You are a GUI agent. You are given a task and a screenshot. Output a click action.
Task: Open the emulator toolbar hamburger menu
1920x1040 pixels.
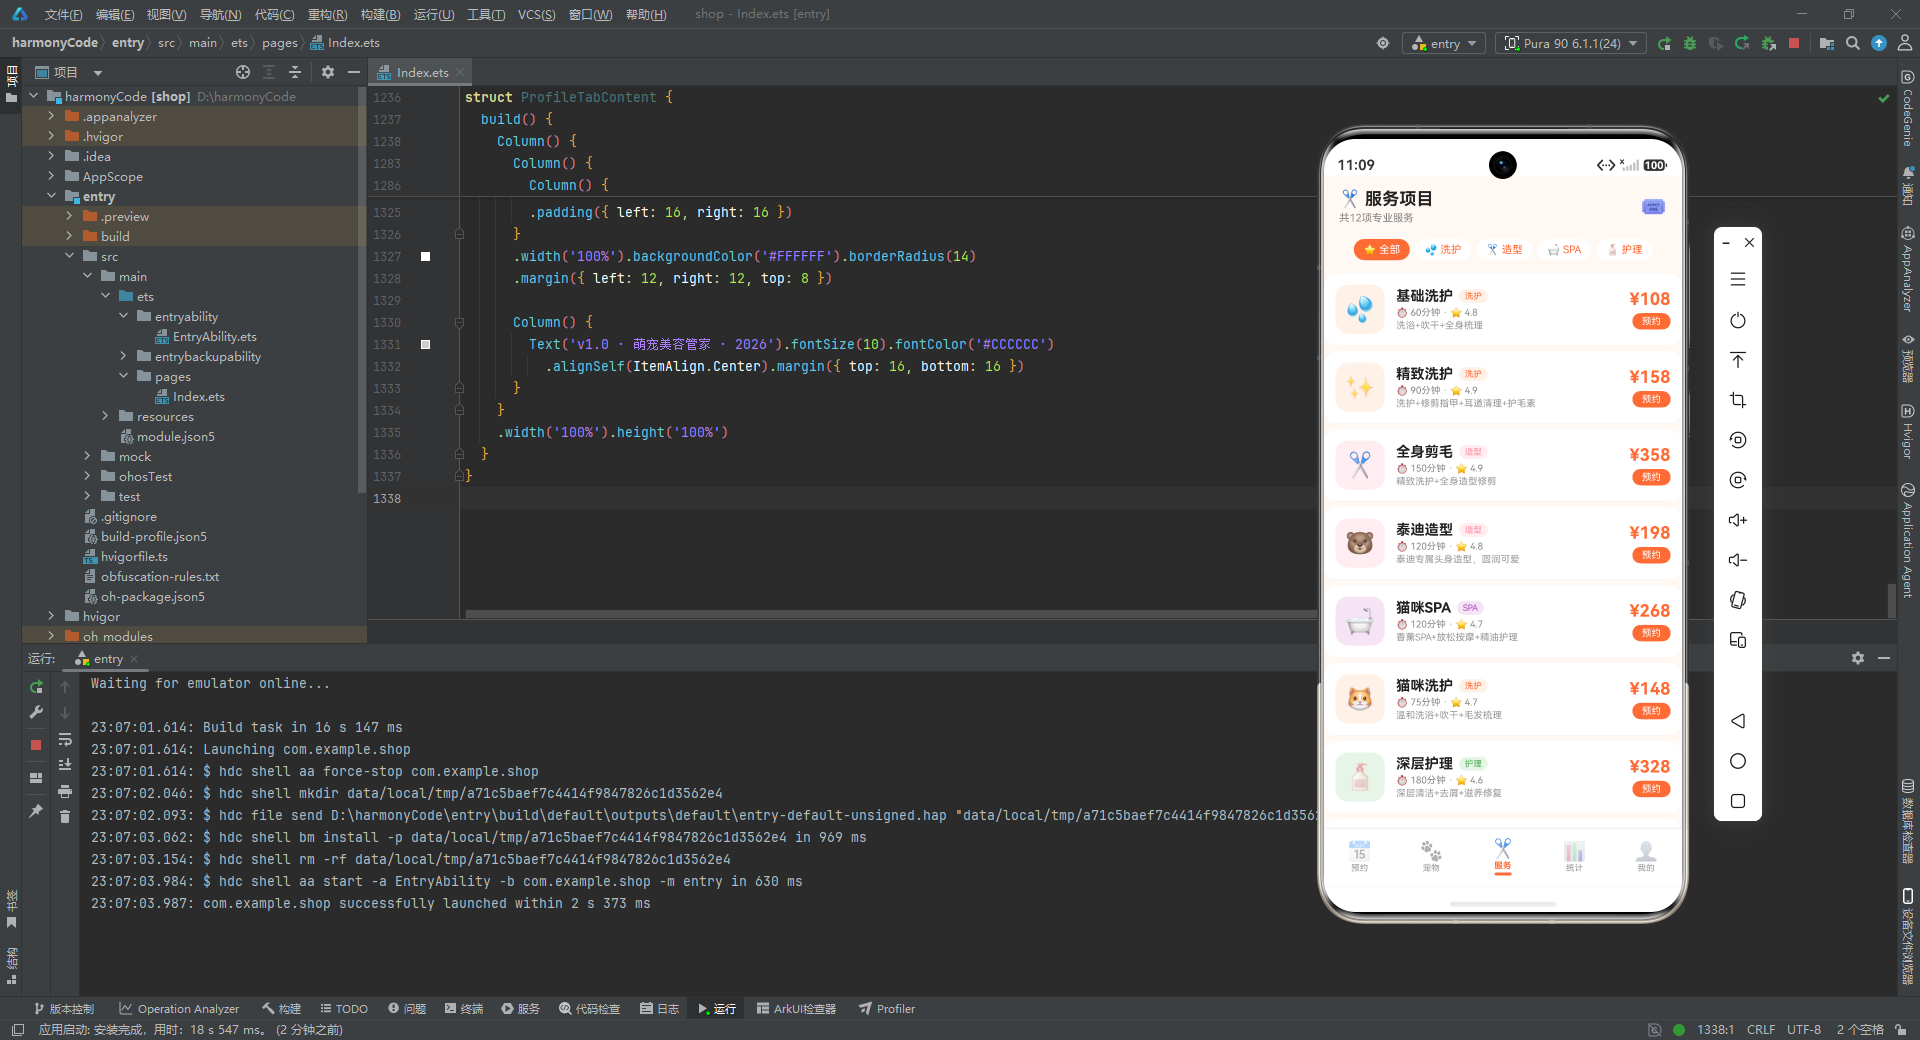pyautogui.click(x=1738, y=279)
